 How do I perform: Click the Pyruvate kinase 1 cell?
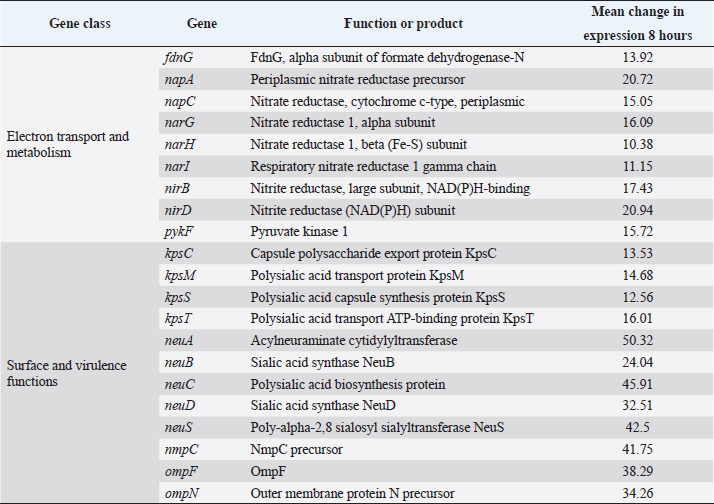[301, 231]
